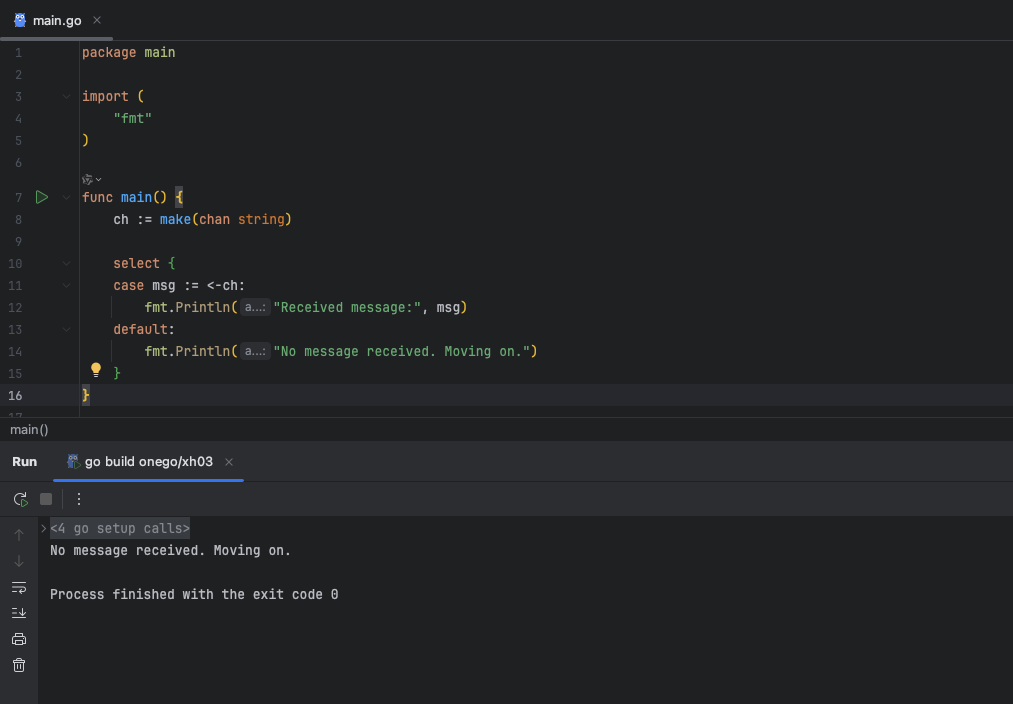Rerun the go build onego/xh03 configuration

pos(21,499)
